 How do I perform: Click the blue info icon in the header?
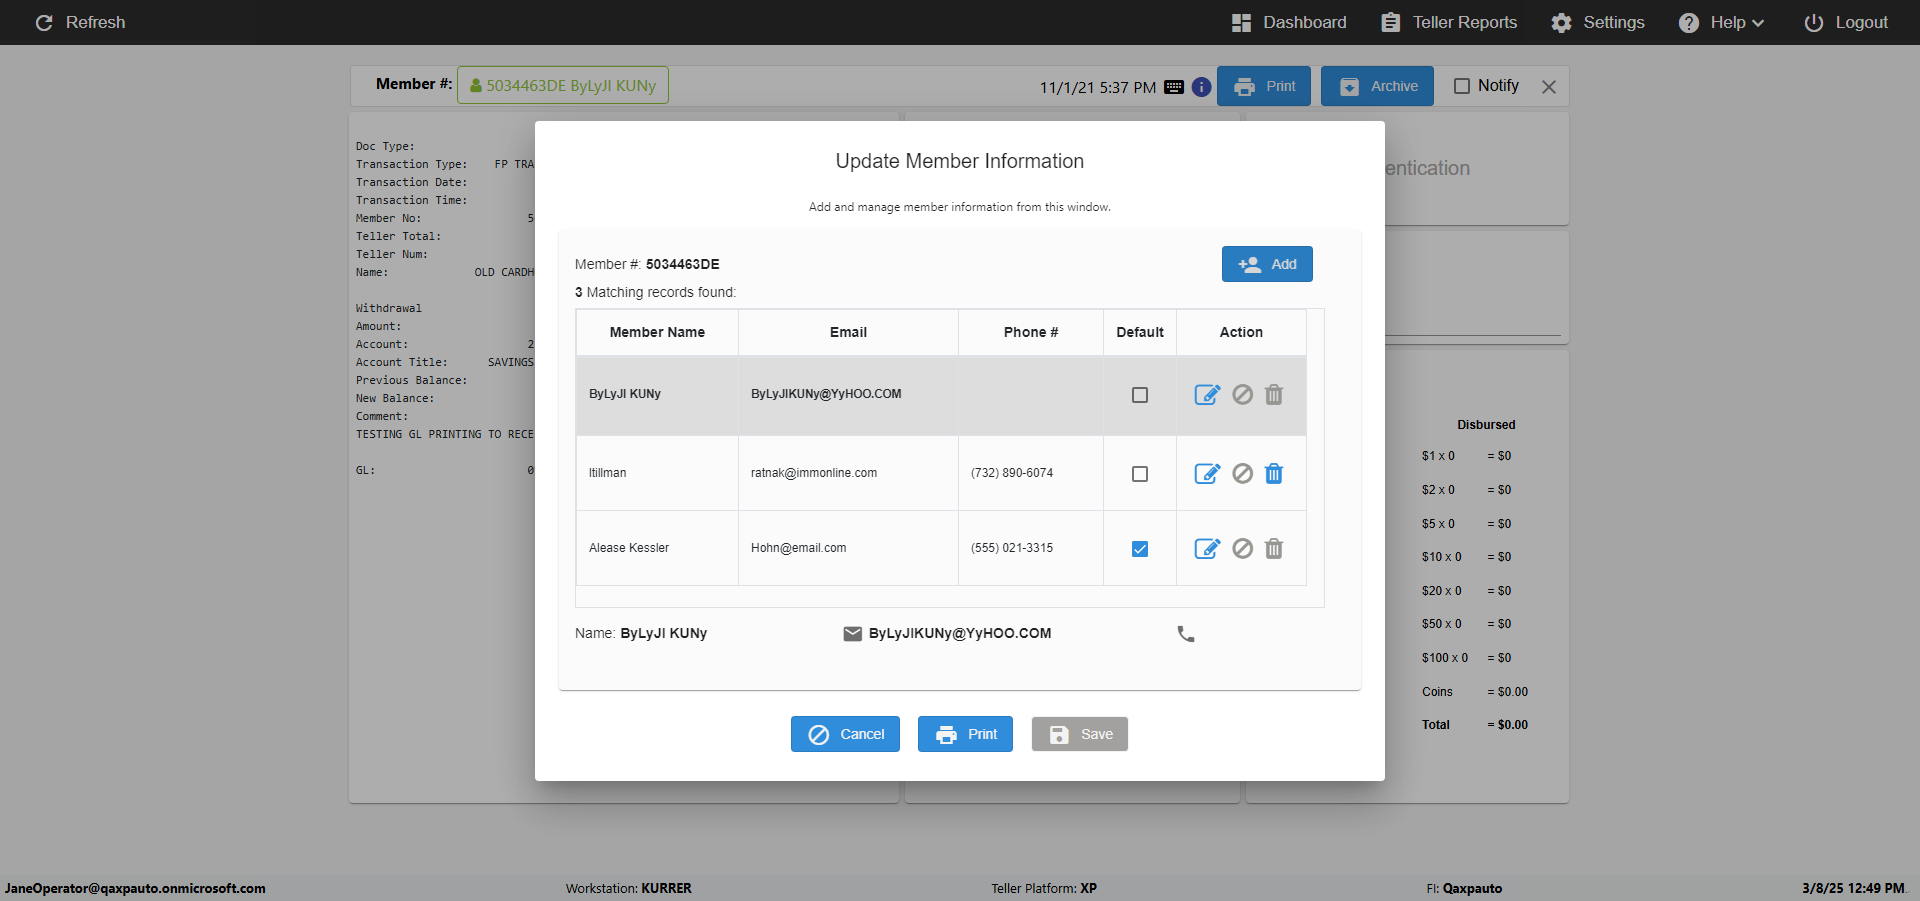point(1202,87)
